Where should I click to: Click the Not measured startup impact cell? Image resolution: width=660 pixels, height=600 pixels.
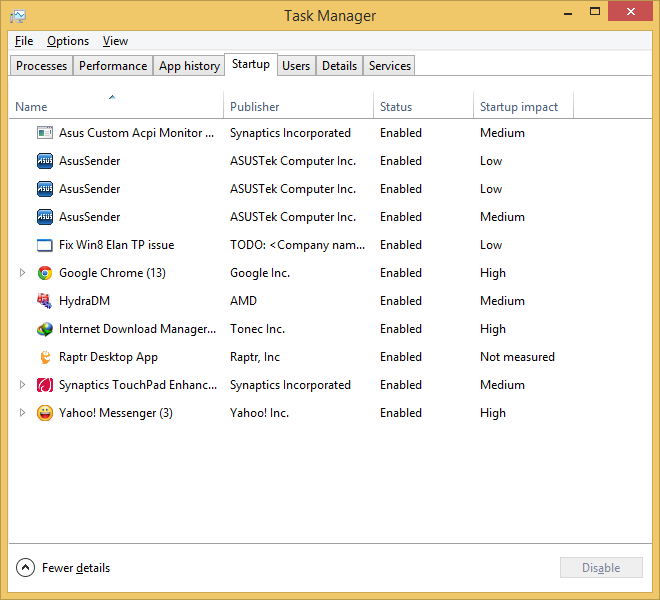pos(517,357)
